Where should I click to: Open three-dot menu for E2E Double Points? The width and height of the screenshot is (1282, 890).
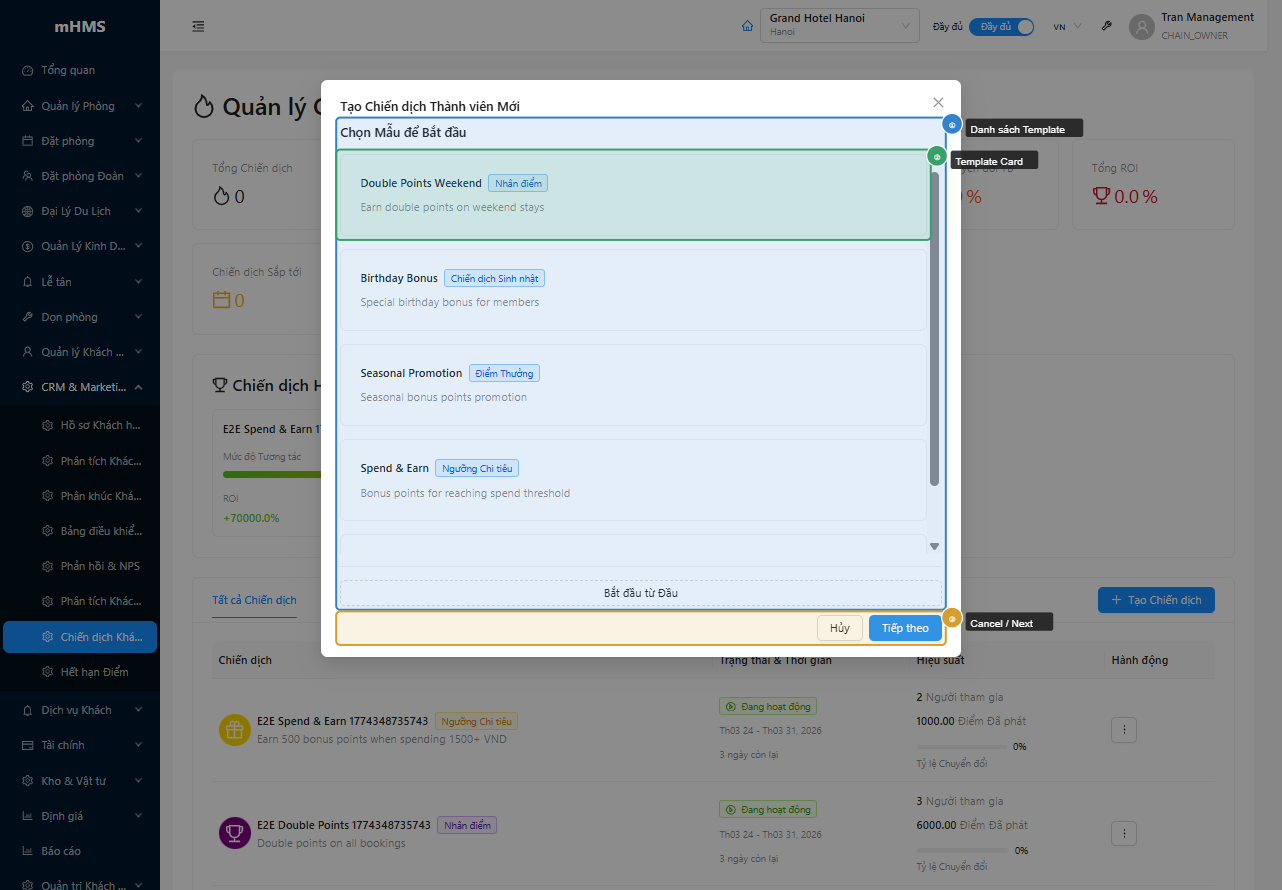point(1123,833)
